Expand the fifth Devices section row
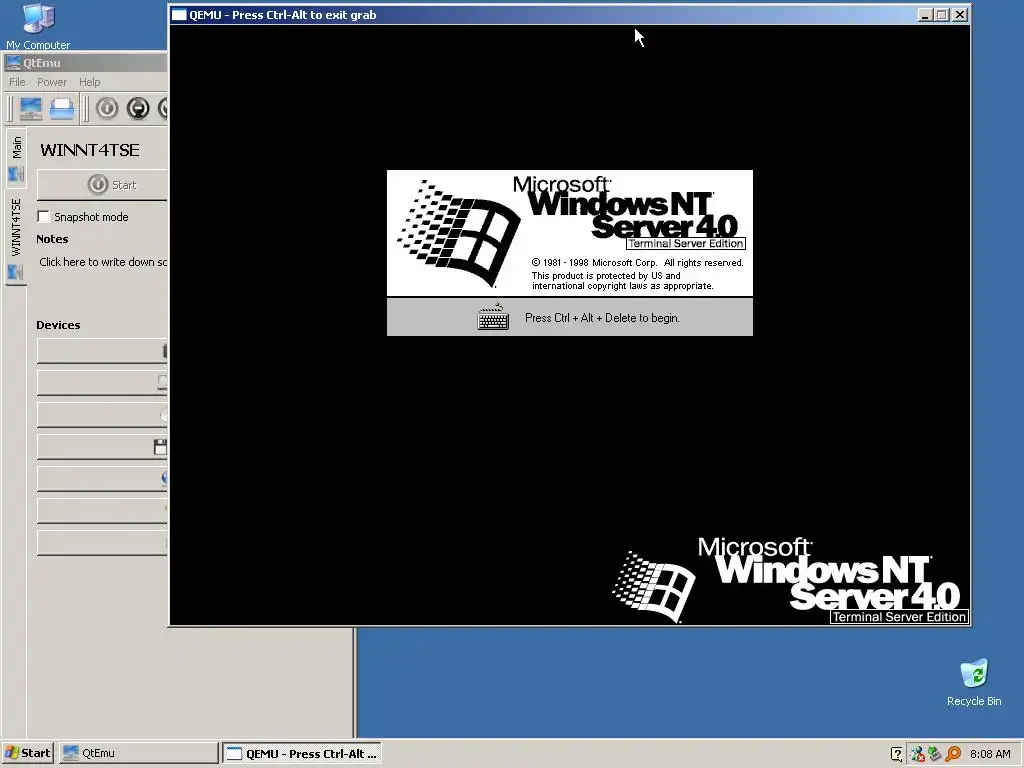Image resolution: width=1024 pixels, height=768 pixels. (103, 479)
